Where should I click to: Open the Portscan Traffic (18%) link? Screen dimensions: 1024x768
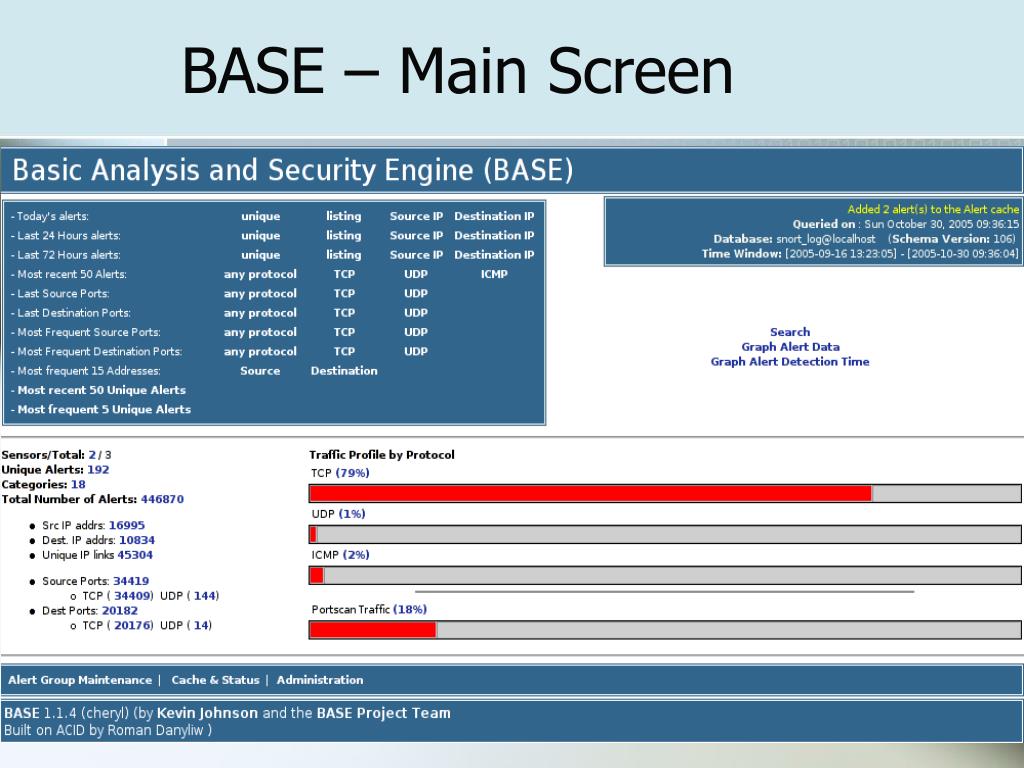410,609
